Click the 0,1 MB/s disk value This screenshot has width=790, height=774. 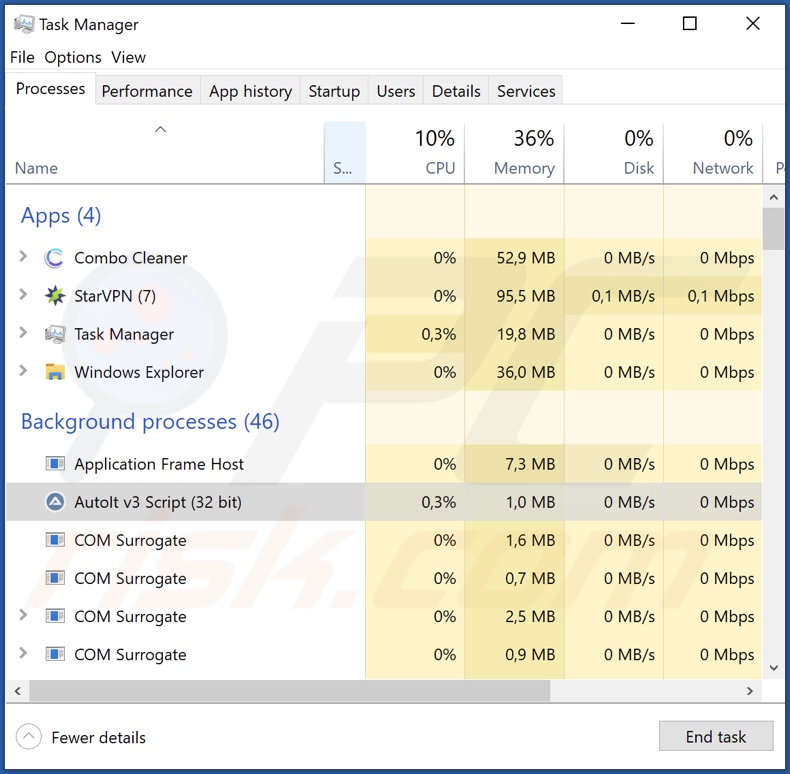click(623, 296)
